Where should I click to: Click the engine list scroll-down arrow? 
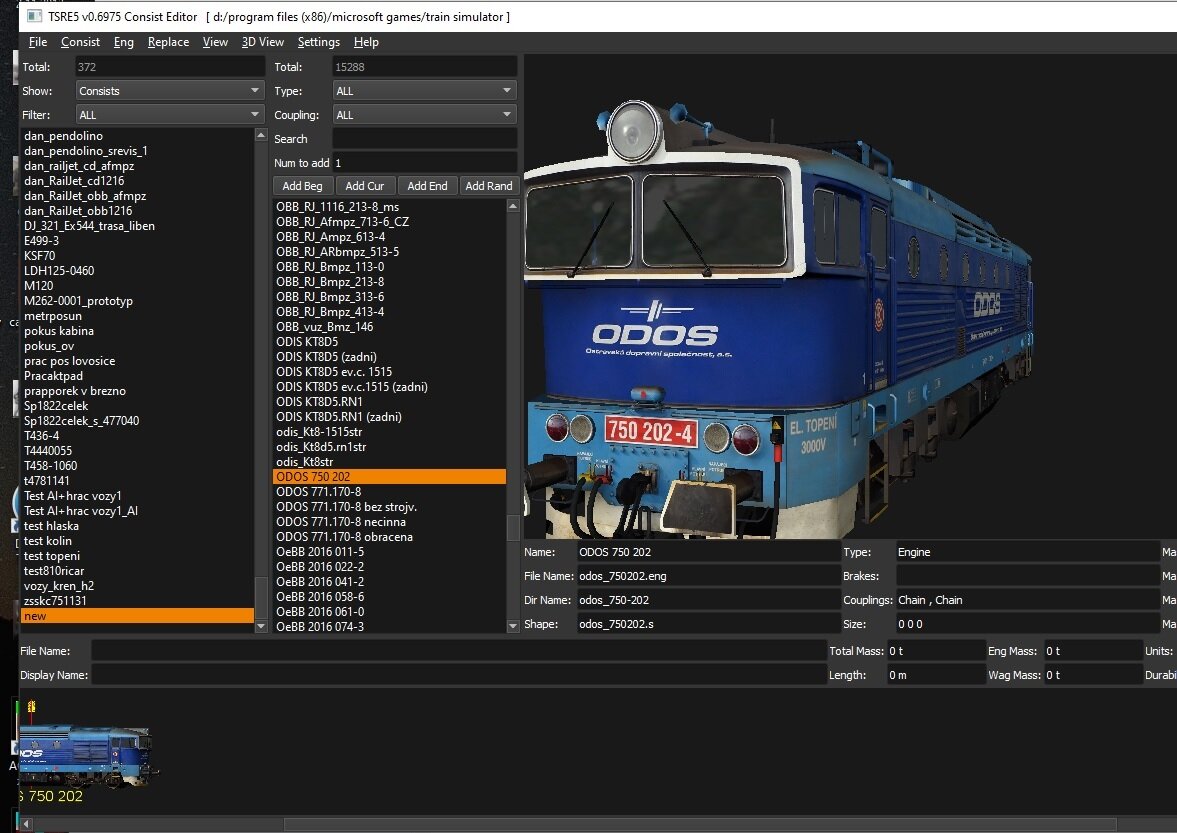[x=513, y=626]
